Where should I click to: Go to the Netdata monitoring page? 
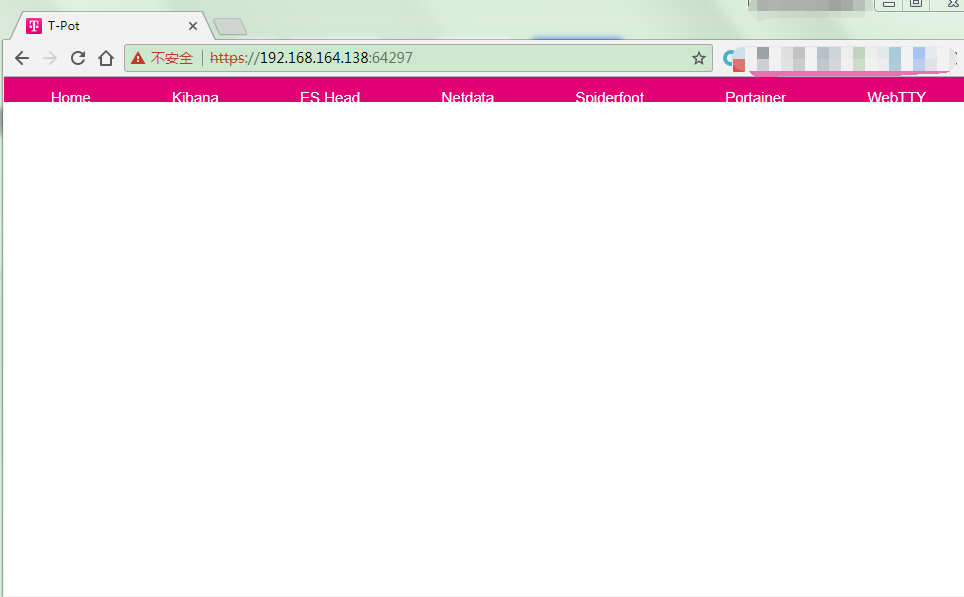(x=467, y=97)
